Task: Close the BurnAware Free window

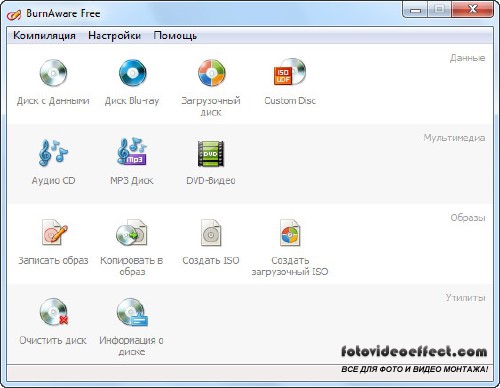Action: tap(473, 9)
